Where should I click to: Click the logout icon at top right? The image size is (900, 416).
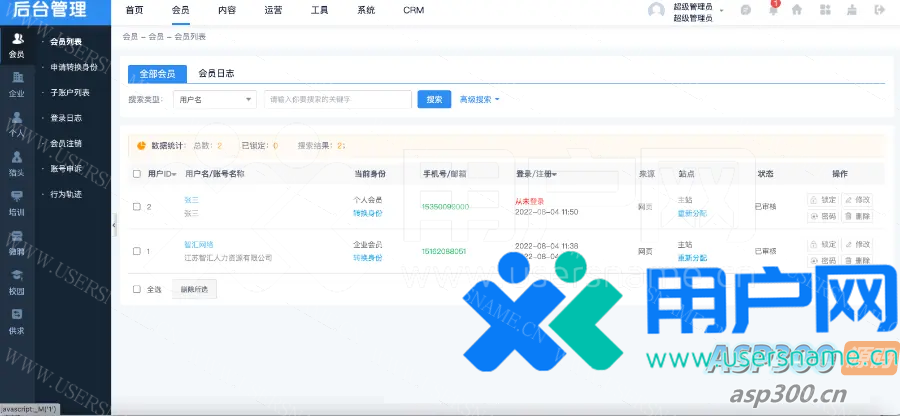880,10
